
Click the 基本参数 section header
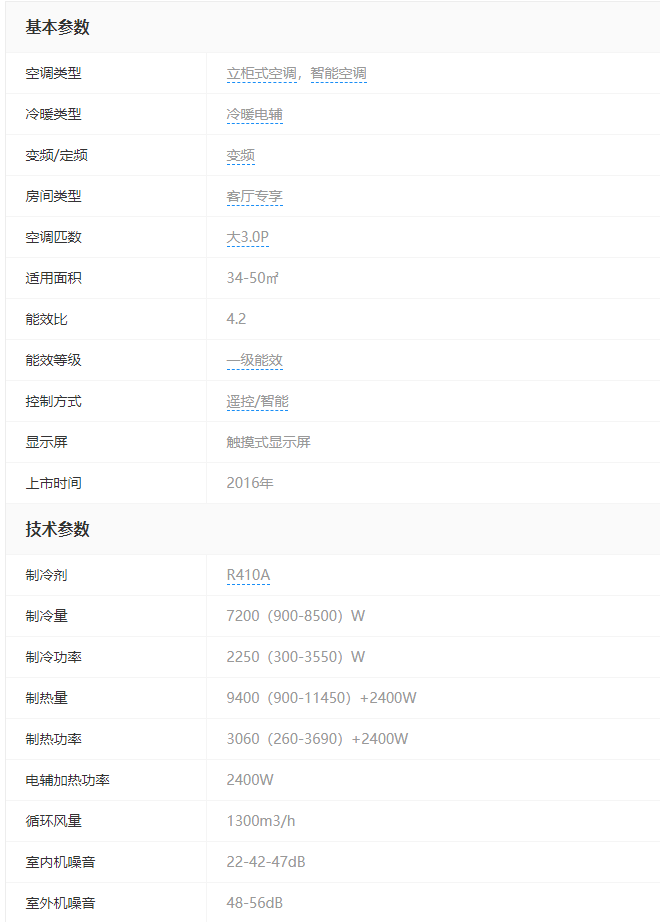click(57, 27)
